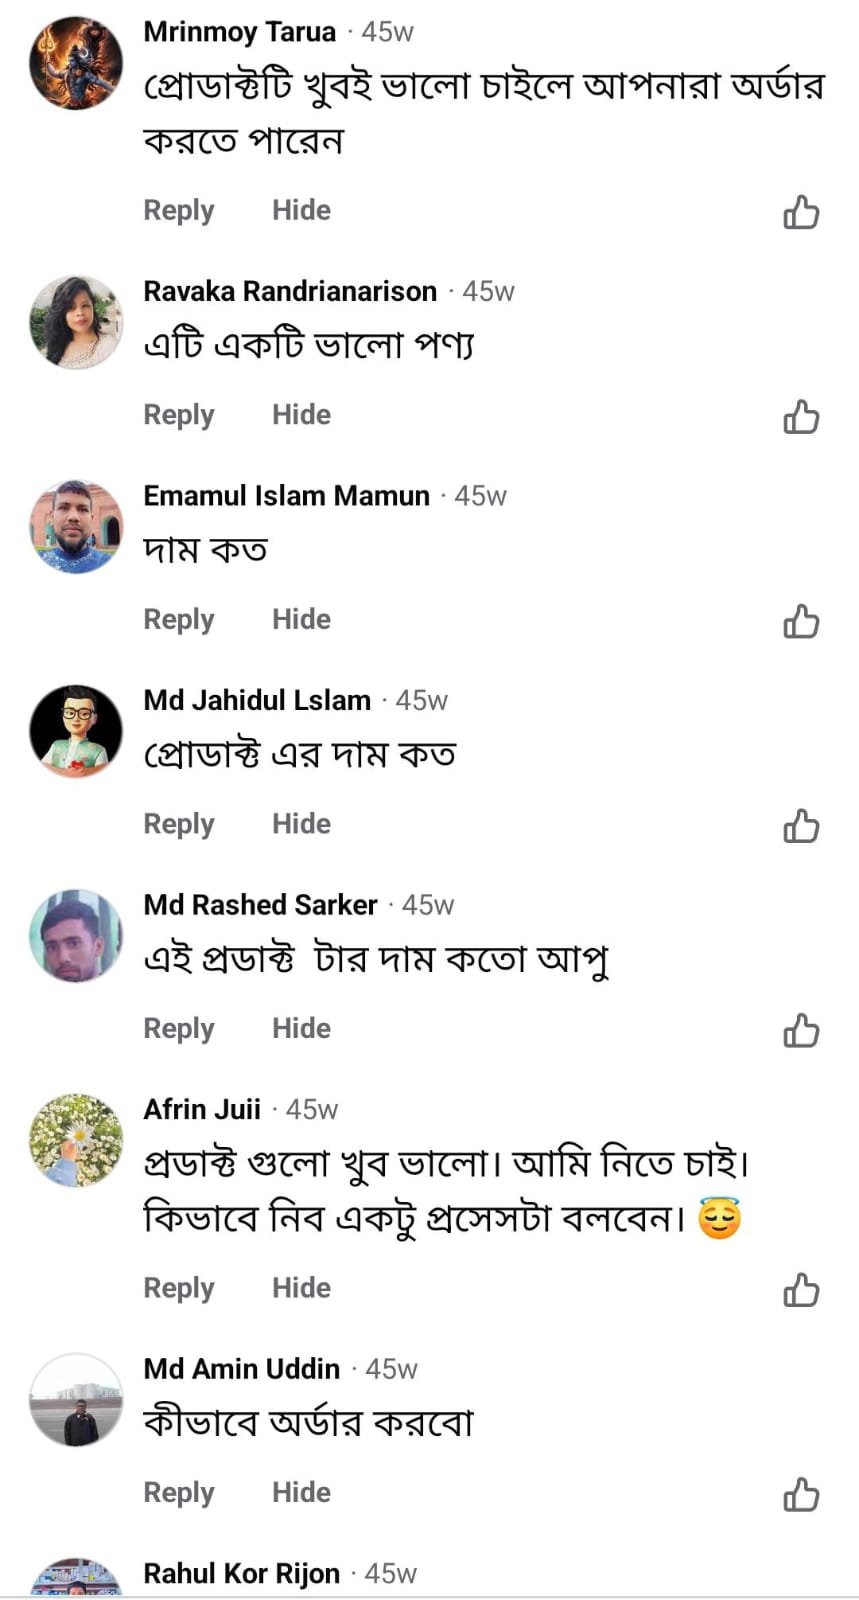This screenshot has width=859, height=1600.
Task: Reply to Afrin Juii's comment
Action: (179, 1288)
